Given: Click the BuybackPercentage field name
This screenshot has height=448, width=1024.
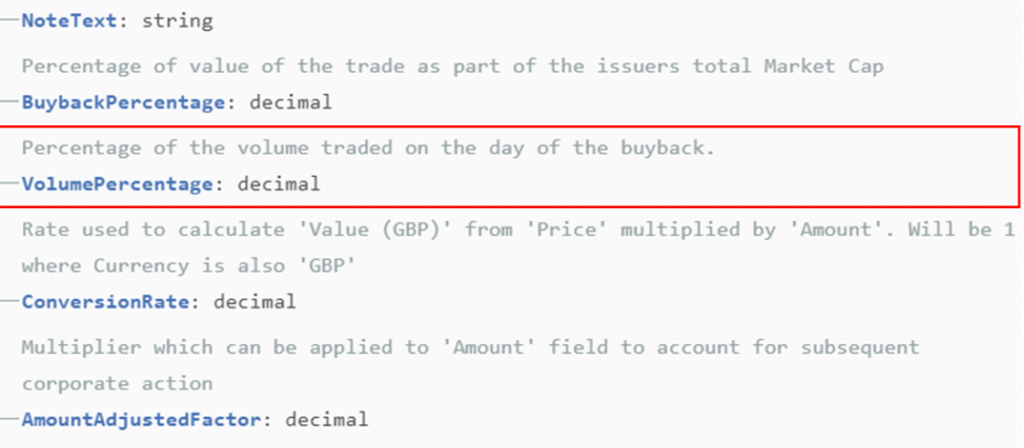Looking at the screenshot, I should pyautogui.click(x=123, y=102).
